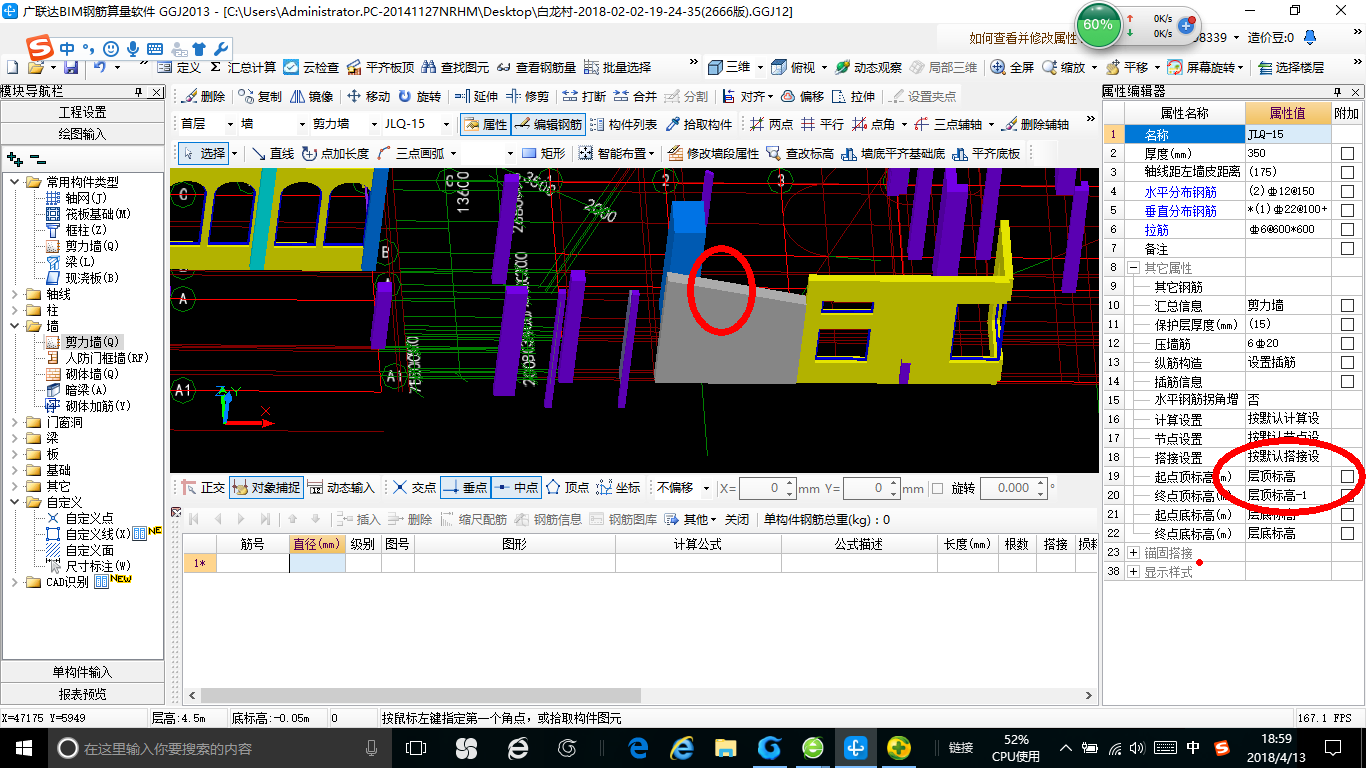Select the 合并 merge tool
This screenshot has width=1366, height=768.
coord(636,97)
